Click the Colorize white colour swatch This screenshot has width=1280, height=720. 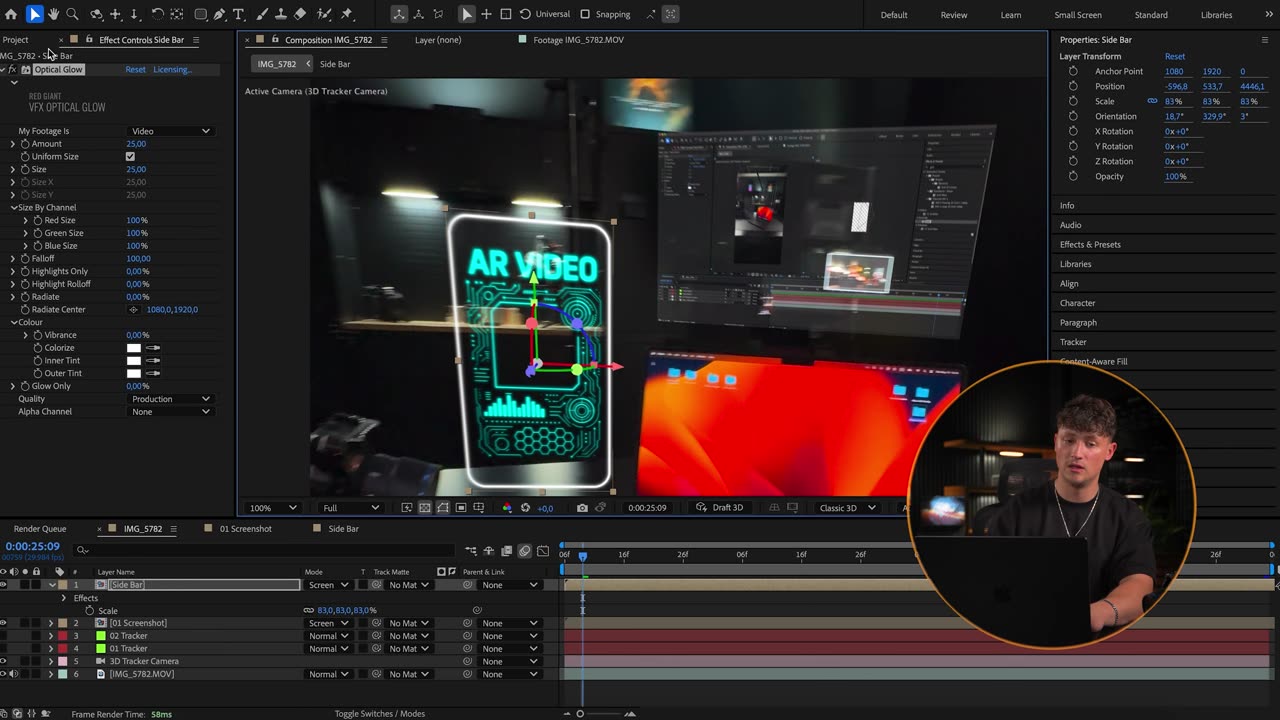pyautogui.click(x=134, y=348)
